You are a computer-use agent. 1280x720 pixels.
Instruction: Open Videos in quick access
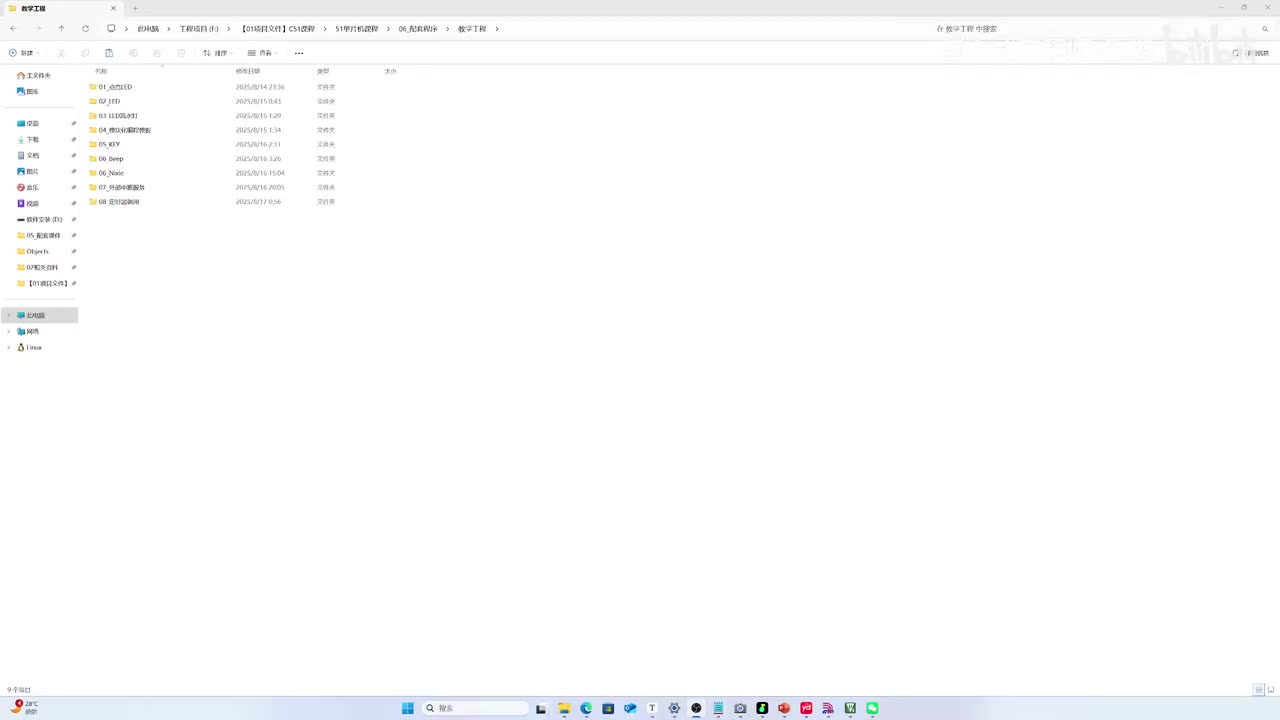click(x=28, y=203)
